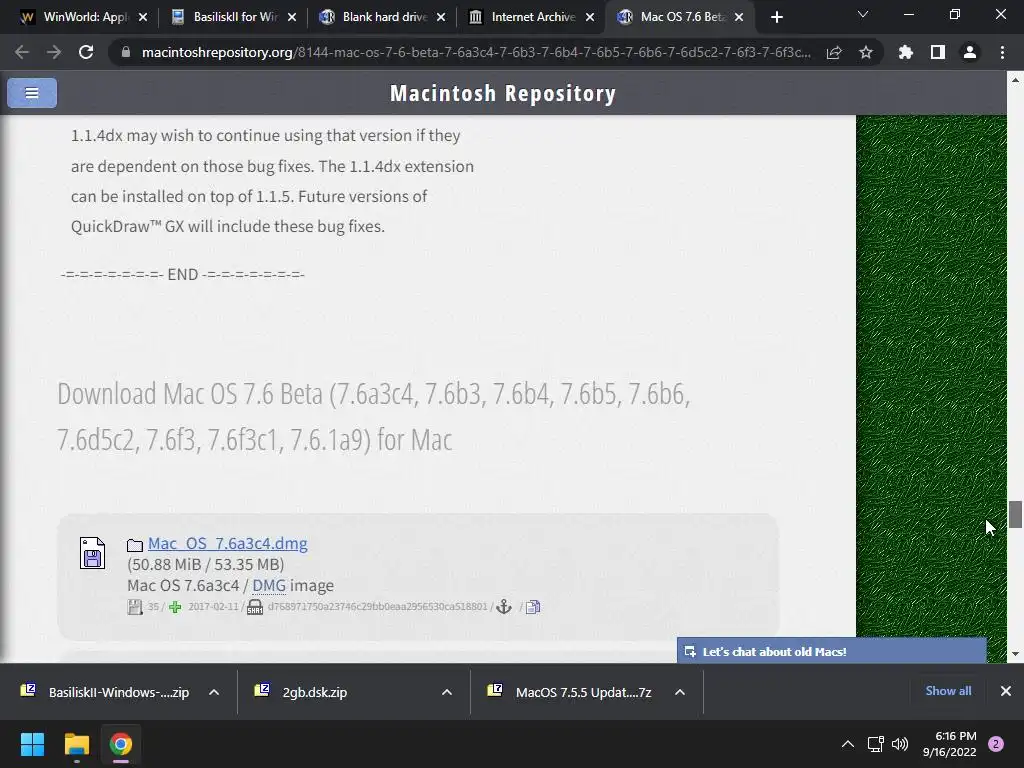Image resolution: width=1024 pixels, height=768 pixels.
Task: Reload the current page
Action: (86, 52)
